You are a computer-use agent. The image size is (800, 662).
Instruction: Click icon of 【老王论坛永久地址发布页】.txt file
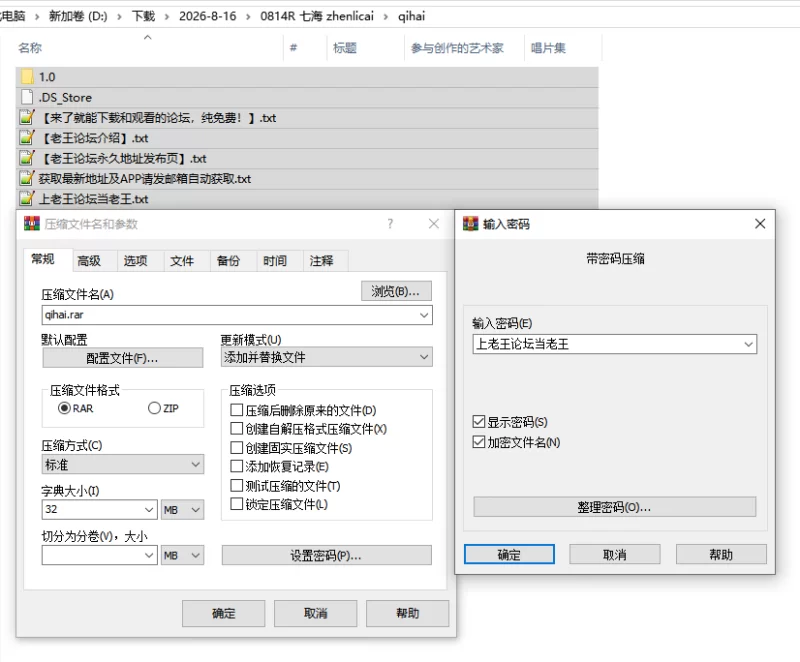click(x=27, y=158)
